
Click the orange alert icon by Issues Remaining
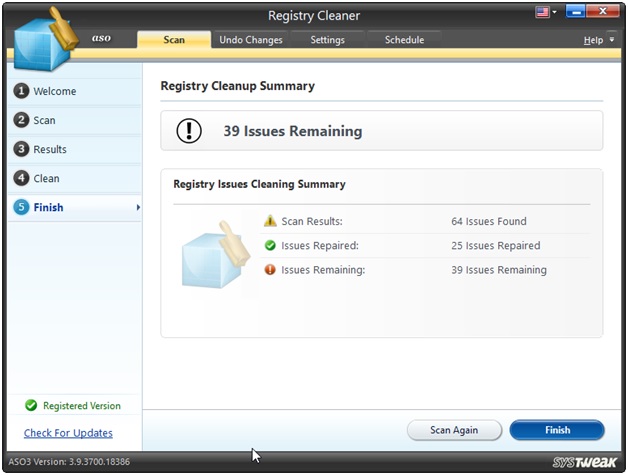[x=270, y=270]
